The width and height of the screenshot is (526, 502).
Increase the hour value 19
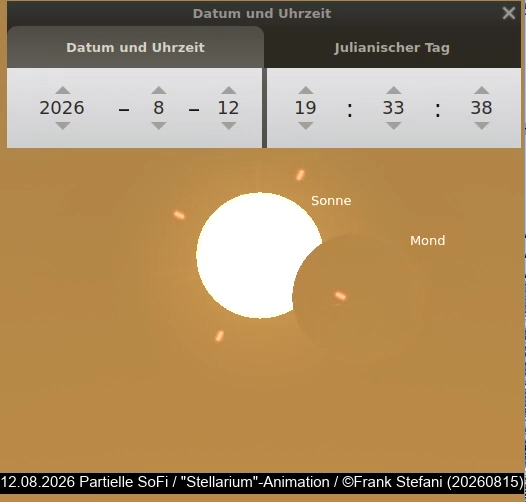(306, 90)
